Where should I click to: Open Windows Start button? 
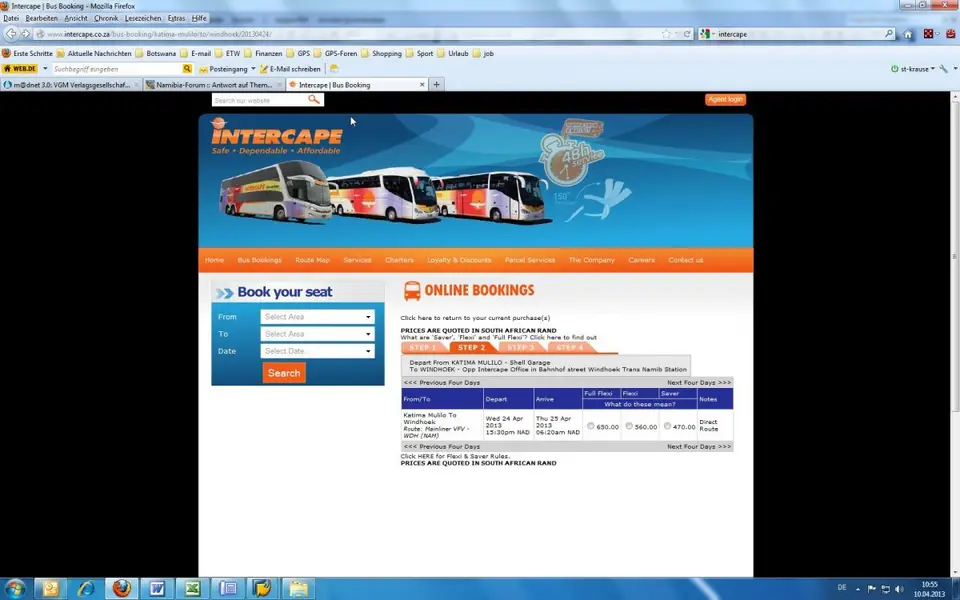pyautogui.click(x=13, y=588)
